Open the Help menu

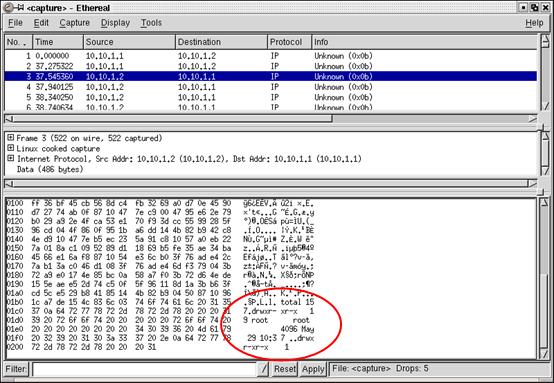[534, 23]
